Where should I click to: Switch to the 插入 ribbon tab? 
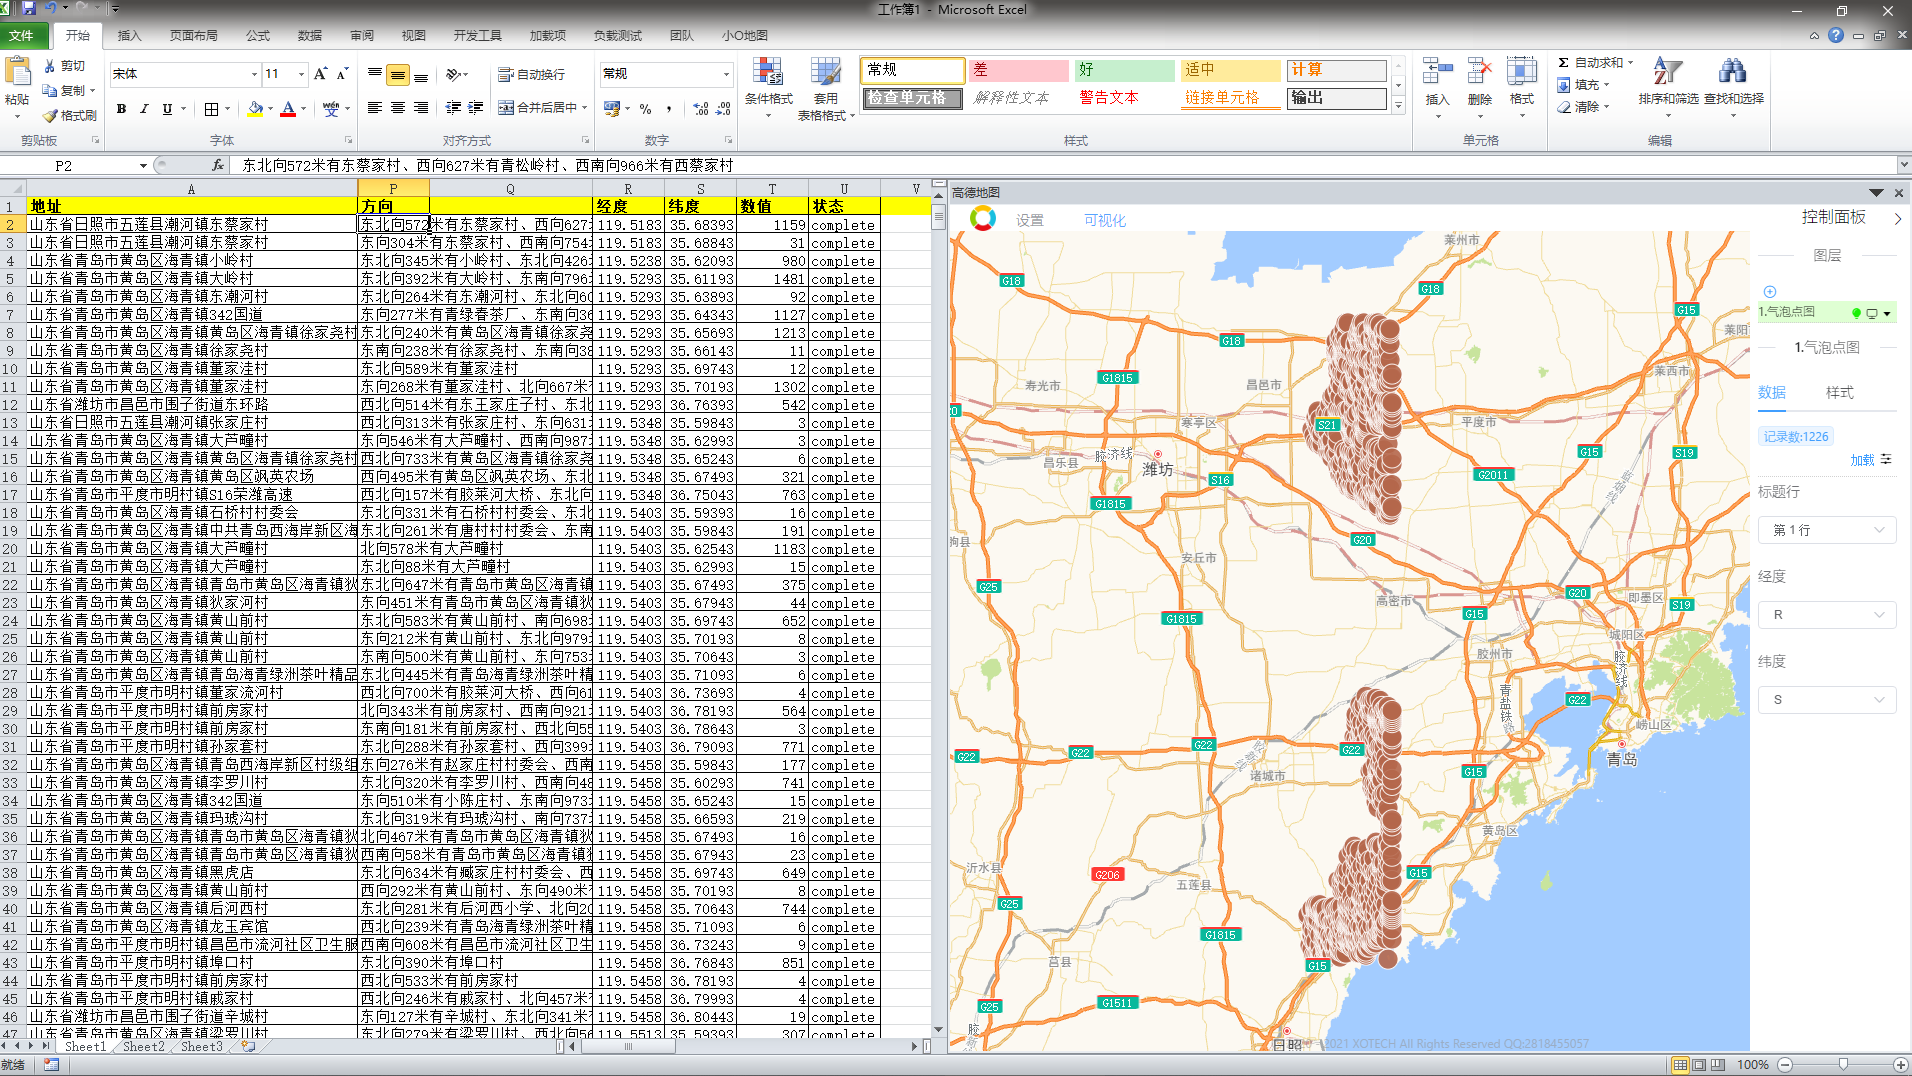click(x=129, y=35)
